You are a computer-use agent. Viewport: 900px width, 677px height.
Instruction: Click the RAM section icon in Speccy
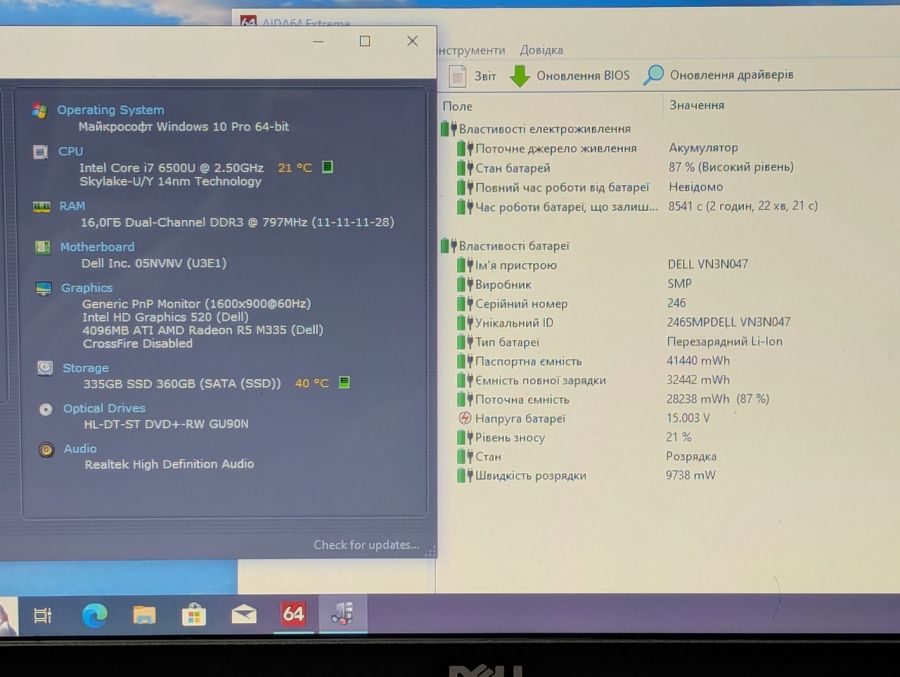41,207
